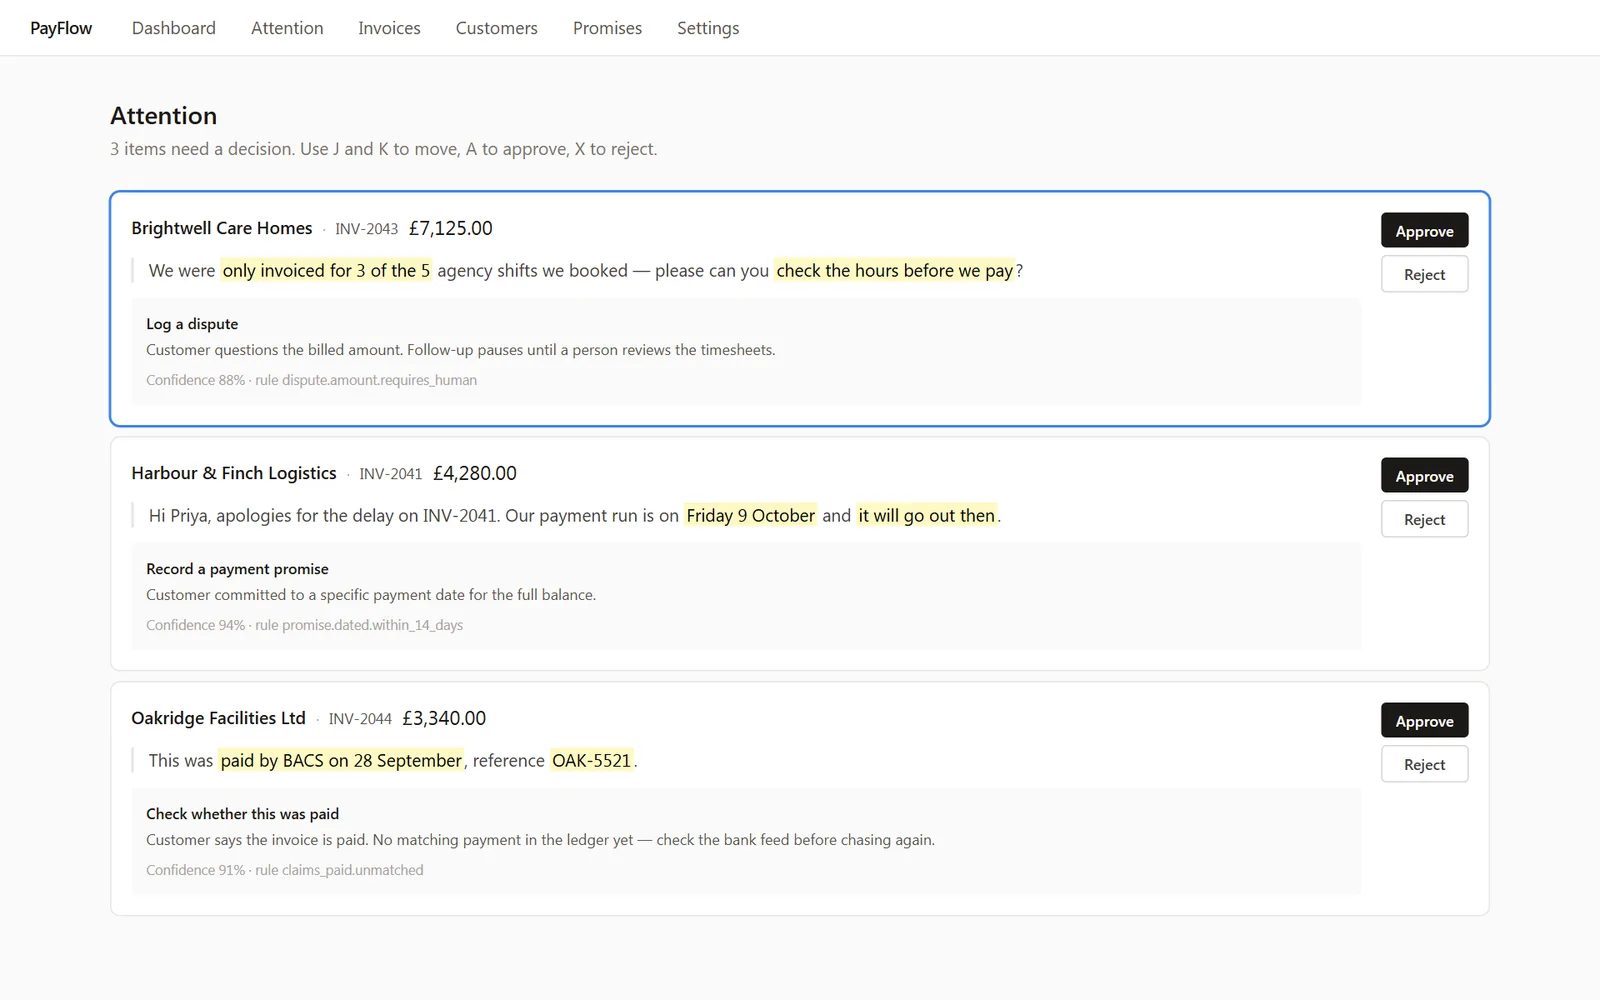Click the amount £7,125.00
The height and width of the screenshot is (1000, 1600).
pyautogui.click(x=450, y=228)
